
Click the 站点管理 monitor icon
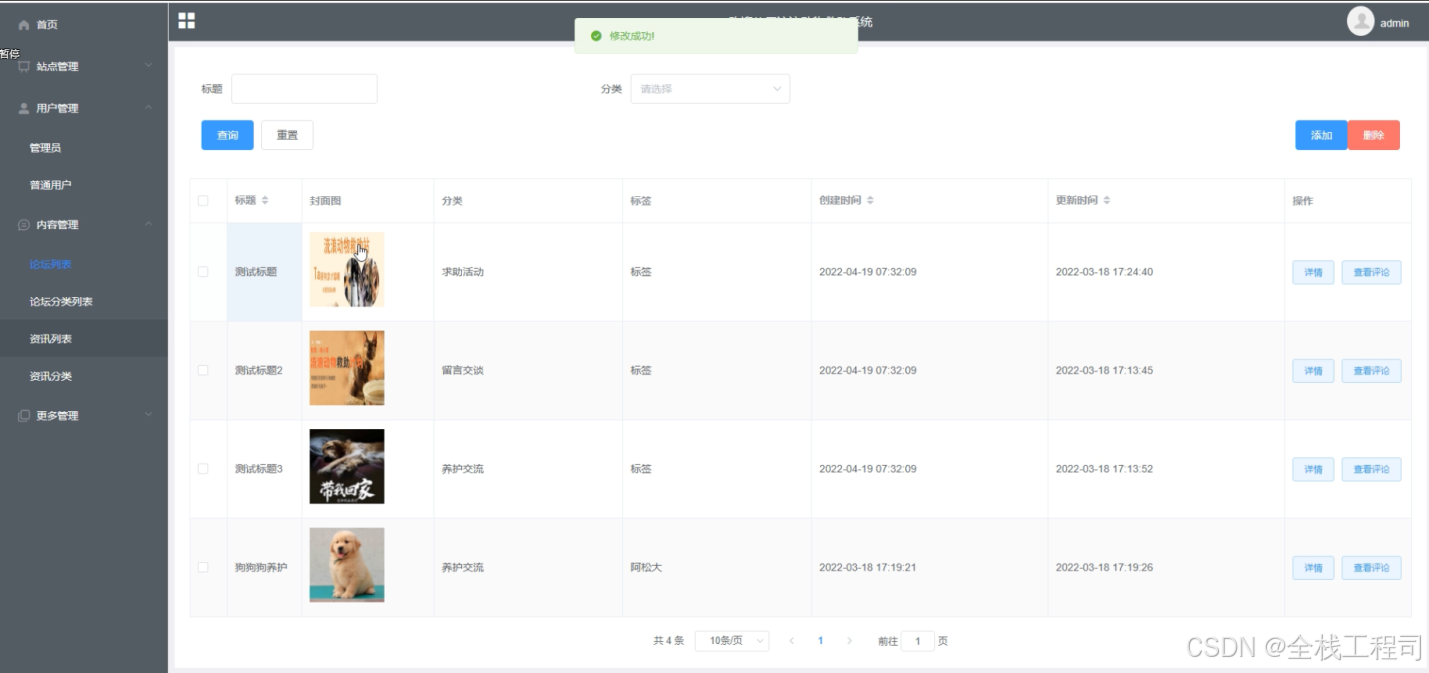(24, 67)
